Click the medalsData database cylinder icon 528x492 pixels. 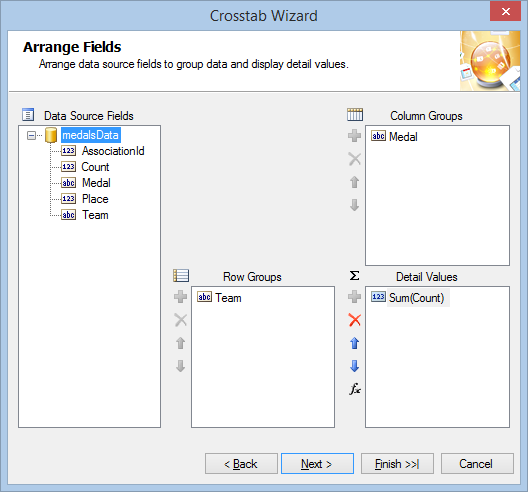click(51, 135)
